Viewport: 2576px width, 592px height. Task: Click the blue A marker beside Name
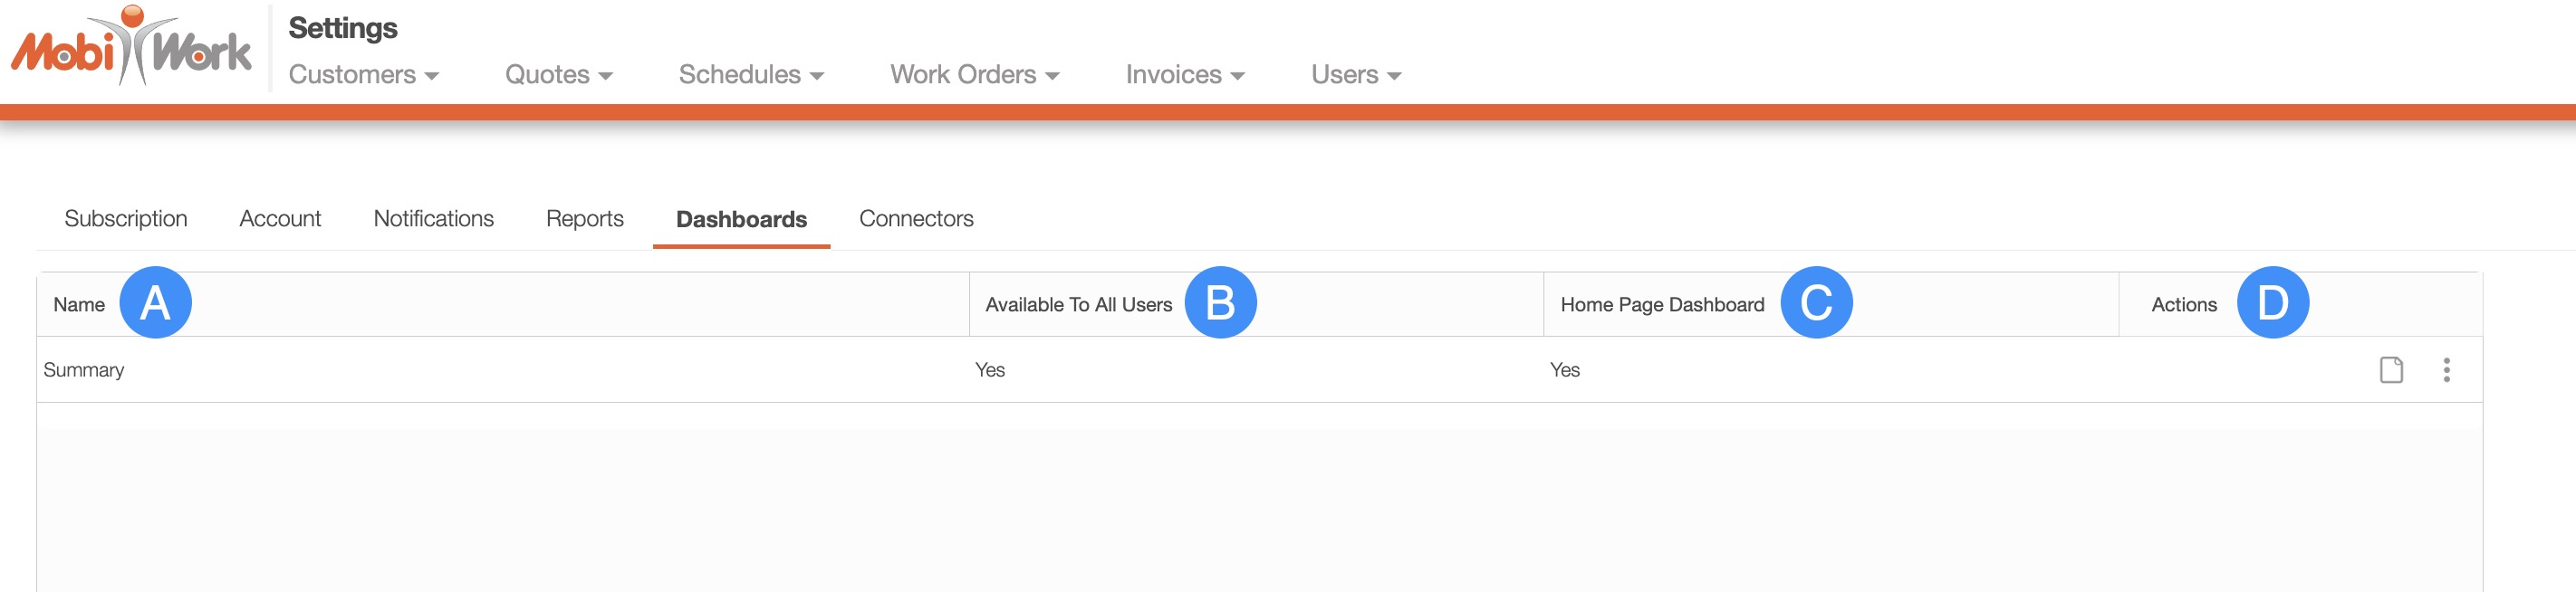155,303
